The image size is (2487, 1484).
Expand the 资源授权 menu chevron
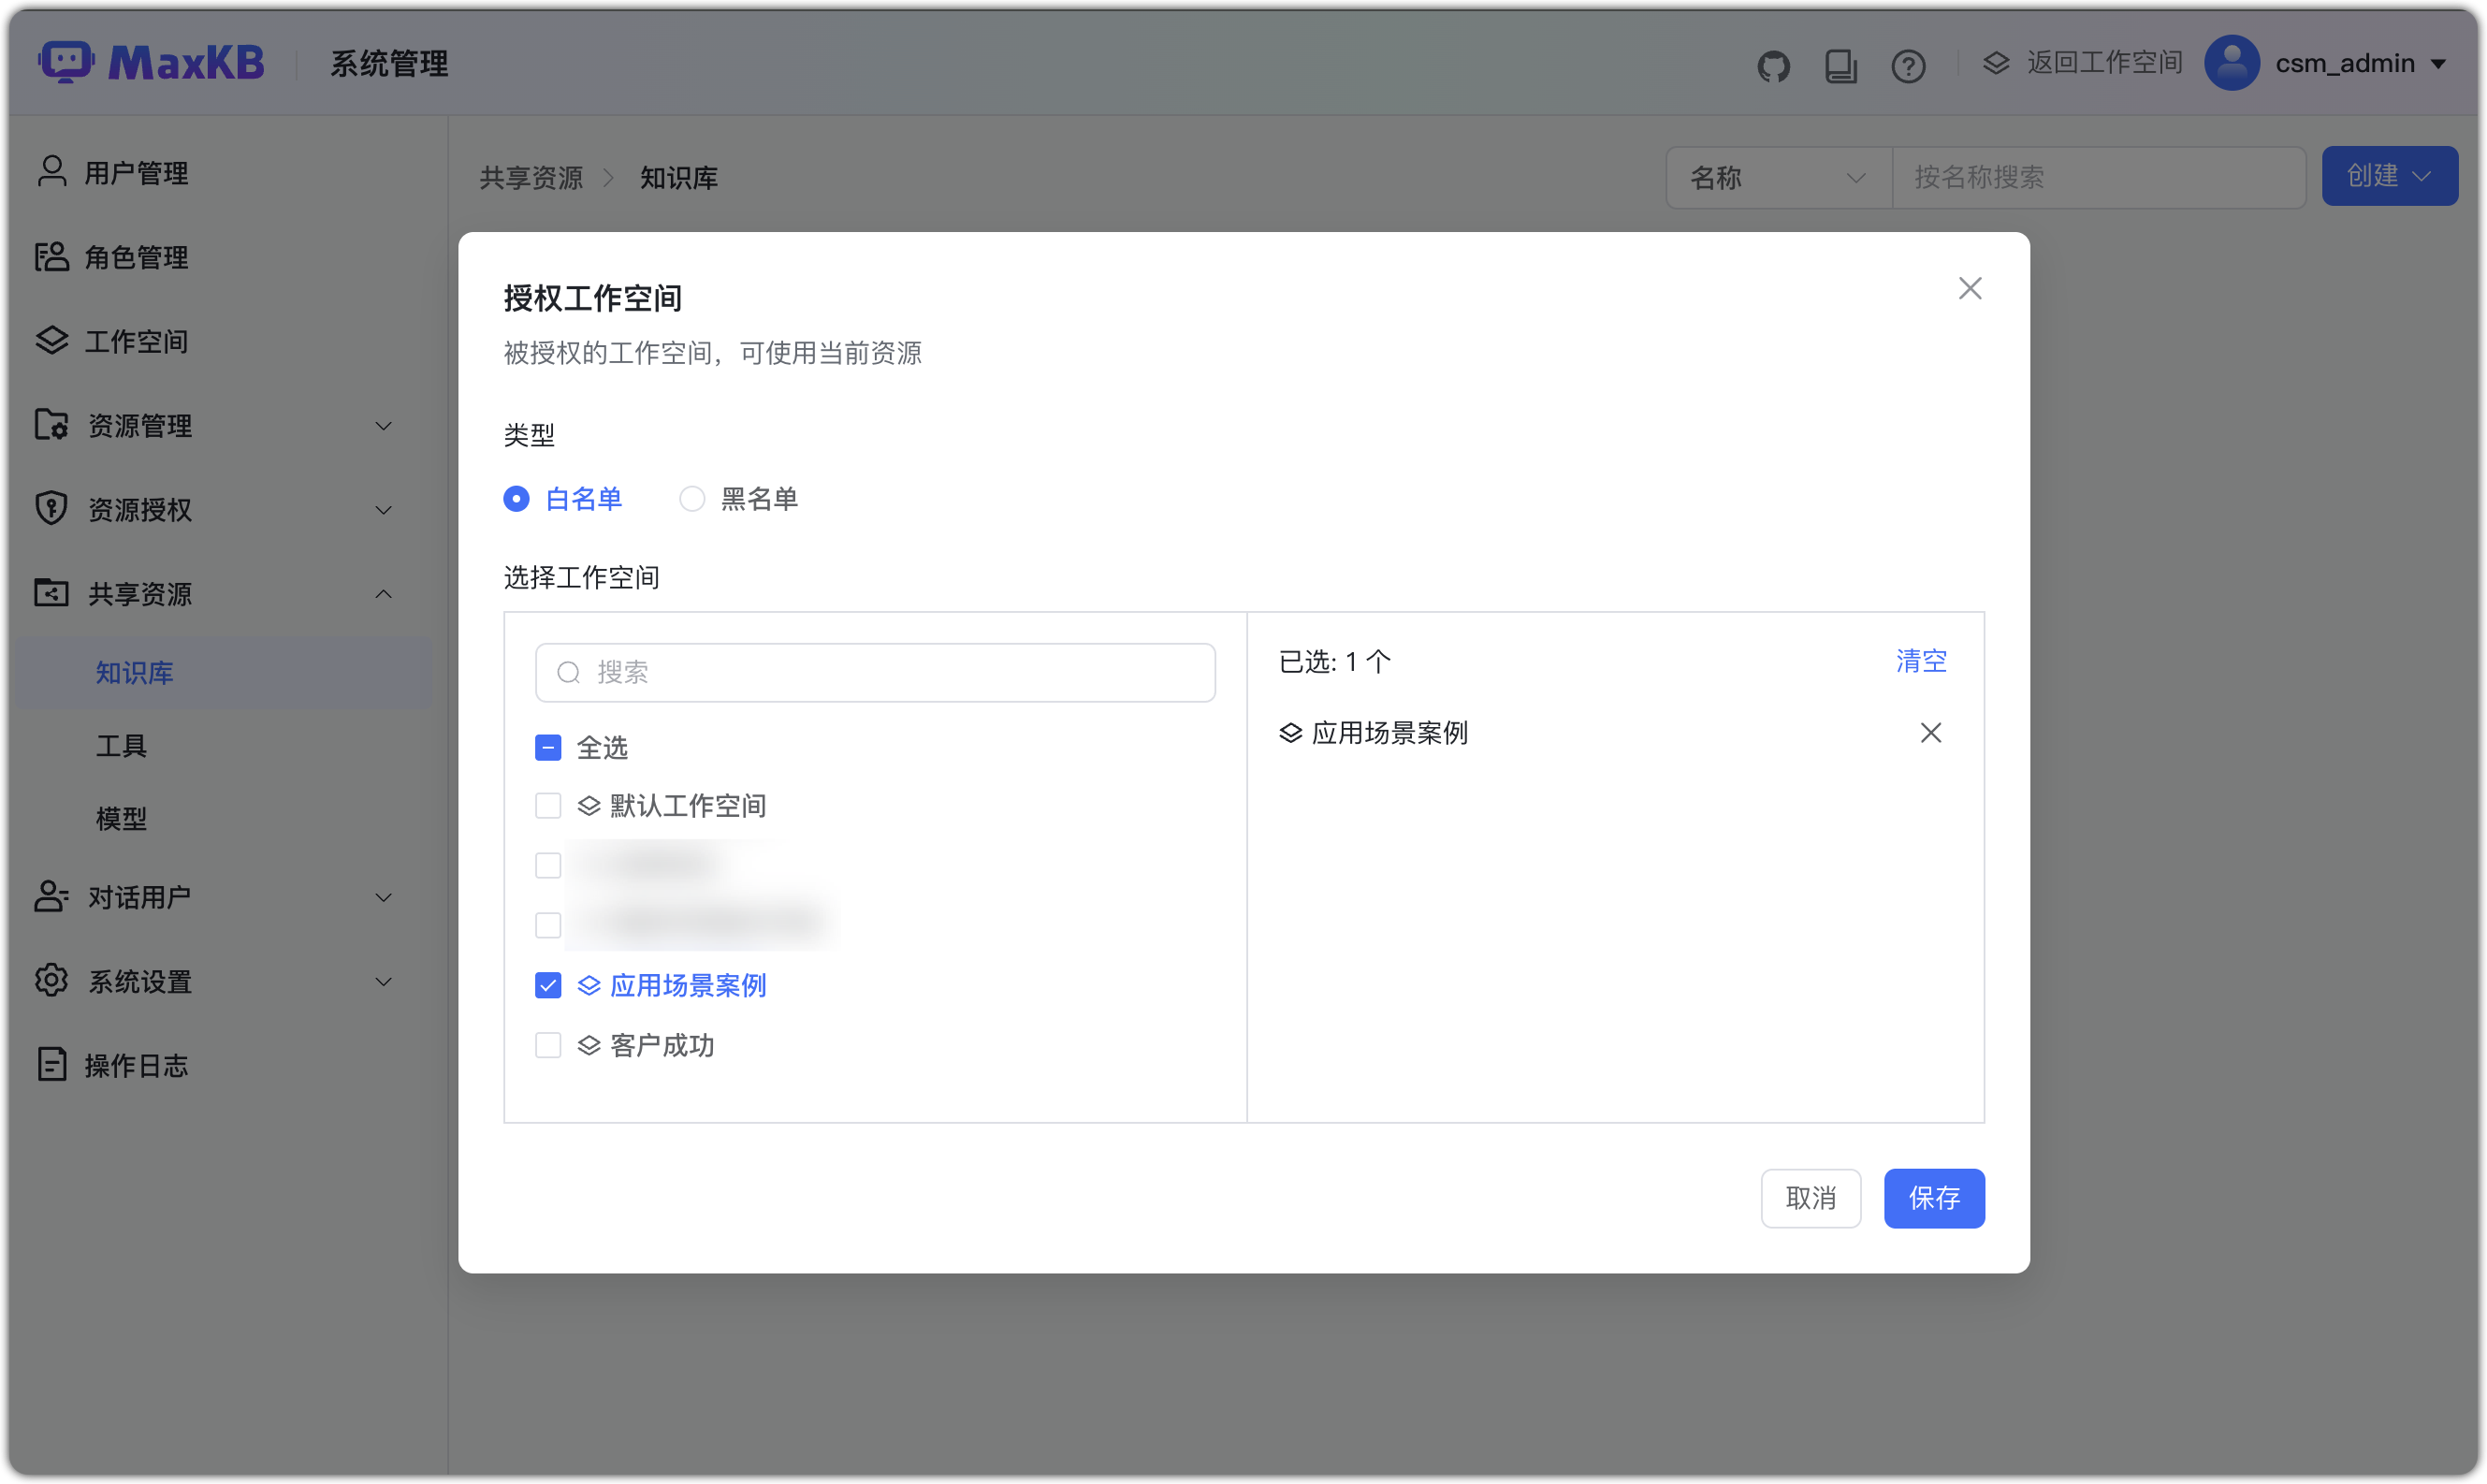[x=383, y=510]
